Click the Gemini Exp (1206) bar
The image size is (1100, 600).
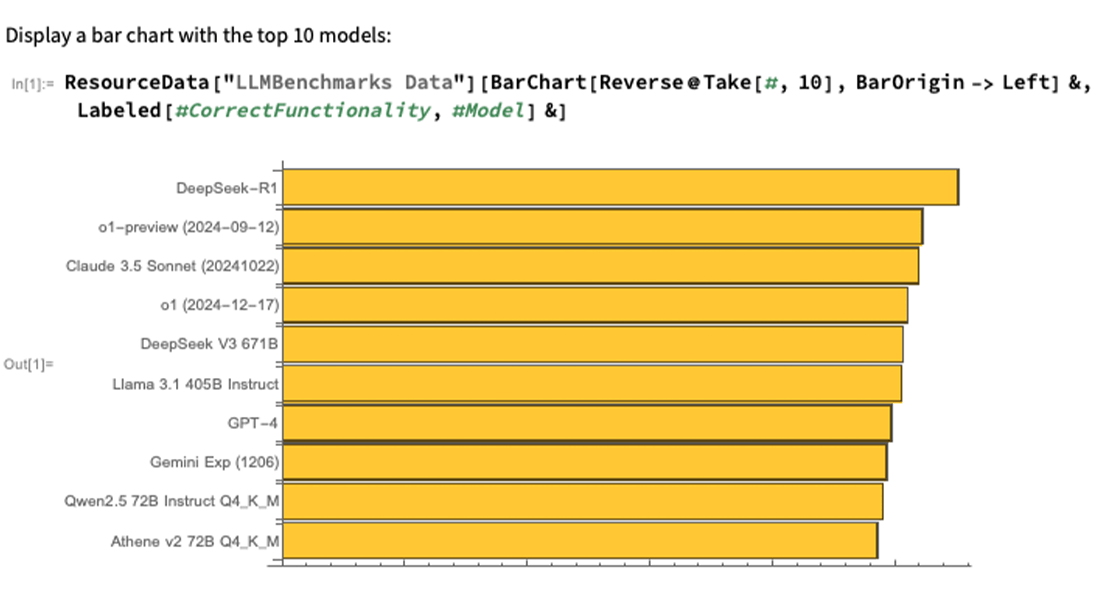(x=584, y=462)
